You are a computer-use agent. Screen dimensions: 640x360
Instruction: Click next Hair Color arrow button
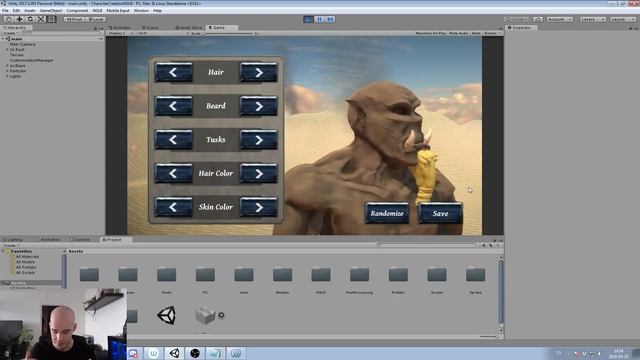point(259,173)
